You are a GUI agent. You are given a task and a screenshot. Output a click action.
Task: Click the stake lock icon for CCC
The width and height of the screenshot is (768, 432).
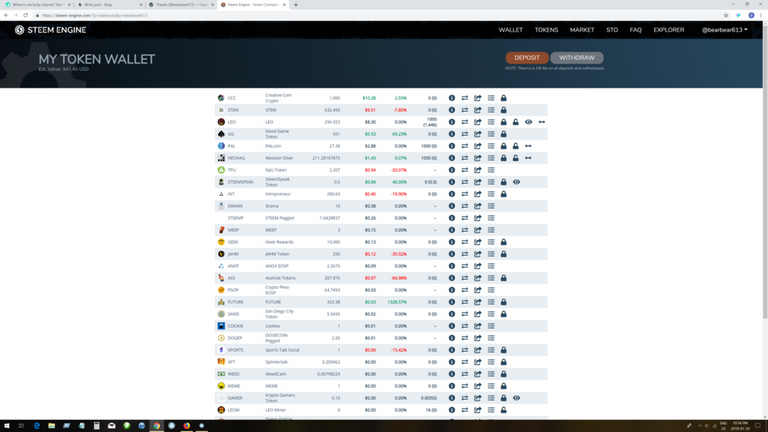click(504, 98)
